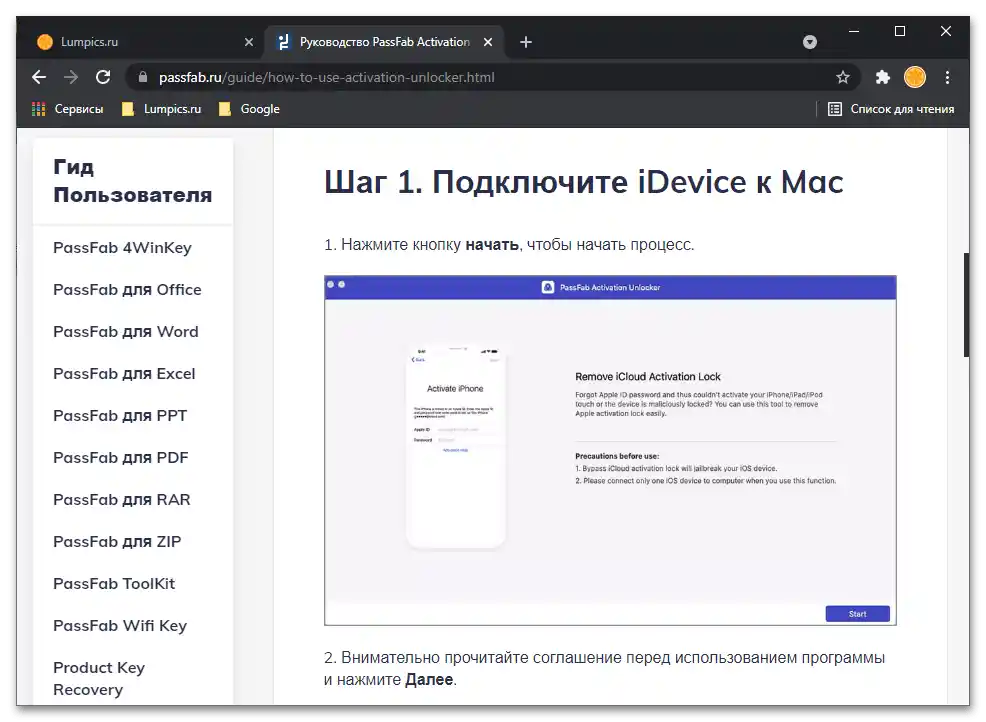Viewport: 986px width, 722px height.
Task: Click the Шаг 1 heading text
Action: click(x=584, y=182)
